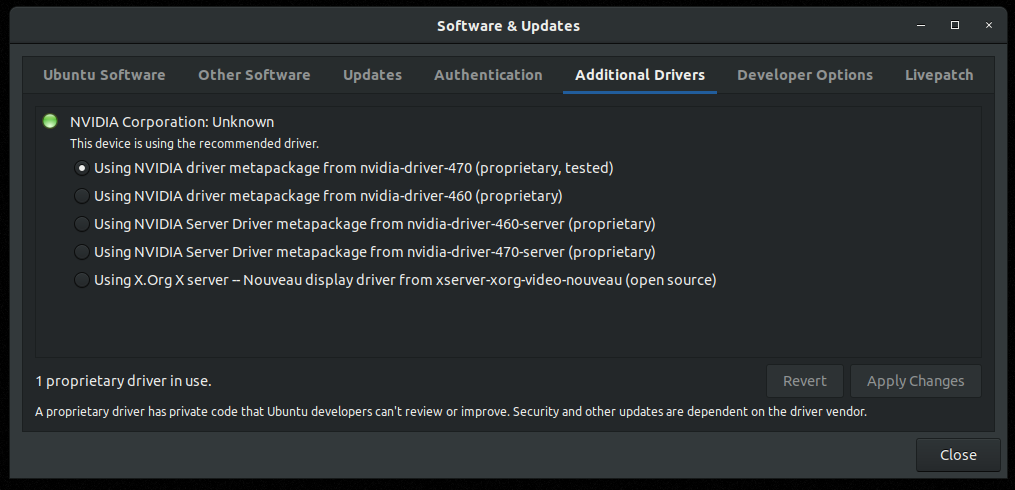
Task: Click the Software & Updates window title
Action: click(x=508, y=26)
